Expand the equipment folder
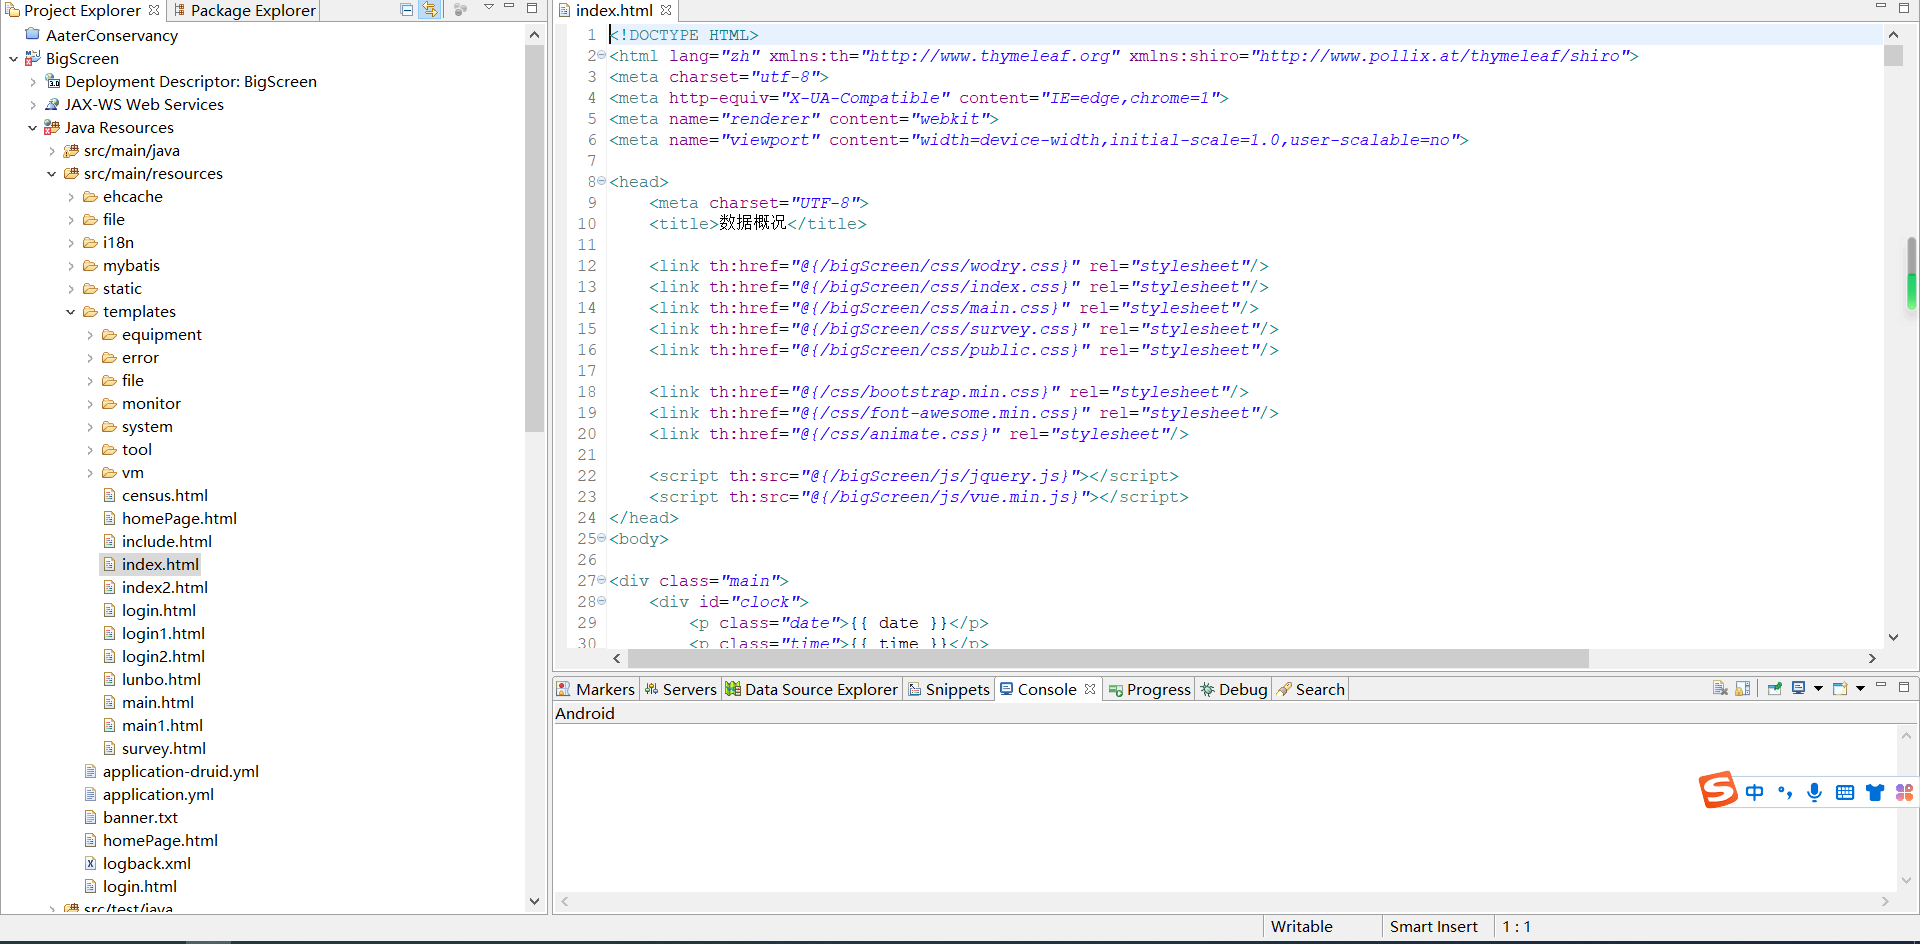The height and width of the screenshot is (944, 1920). 90,335
